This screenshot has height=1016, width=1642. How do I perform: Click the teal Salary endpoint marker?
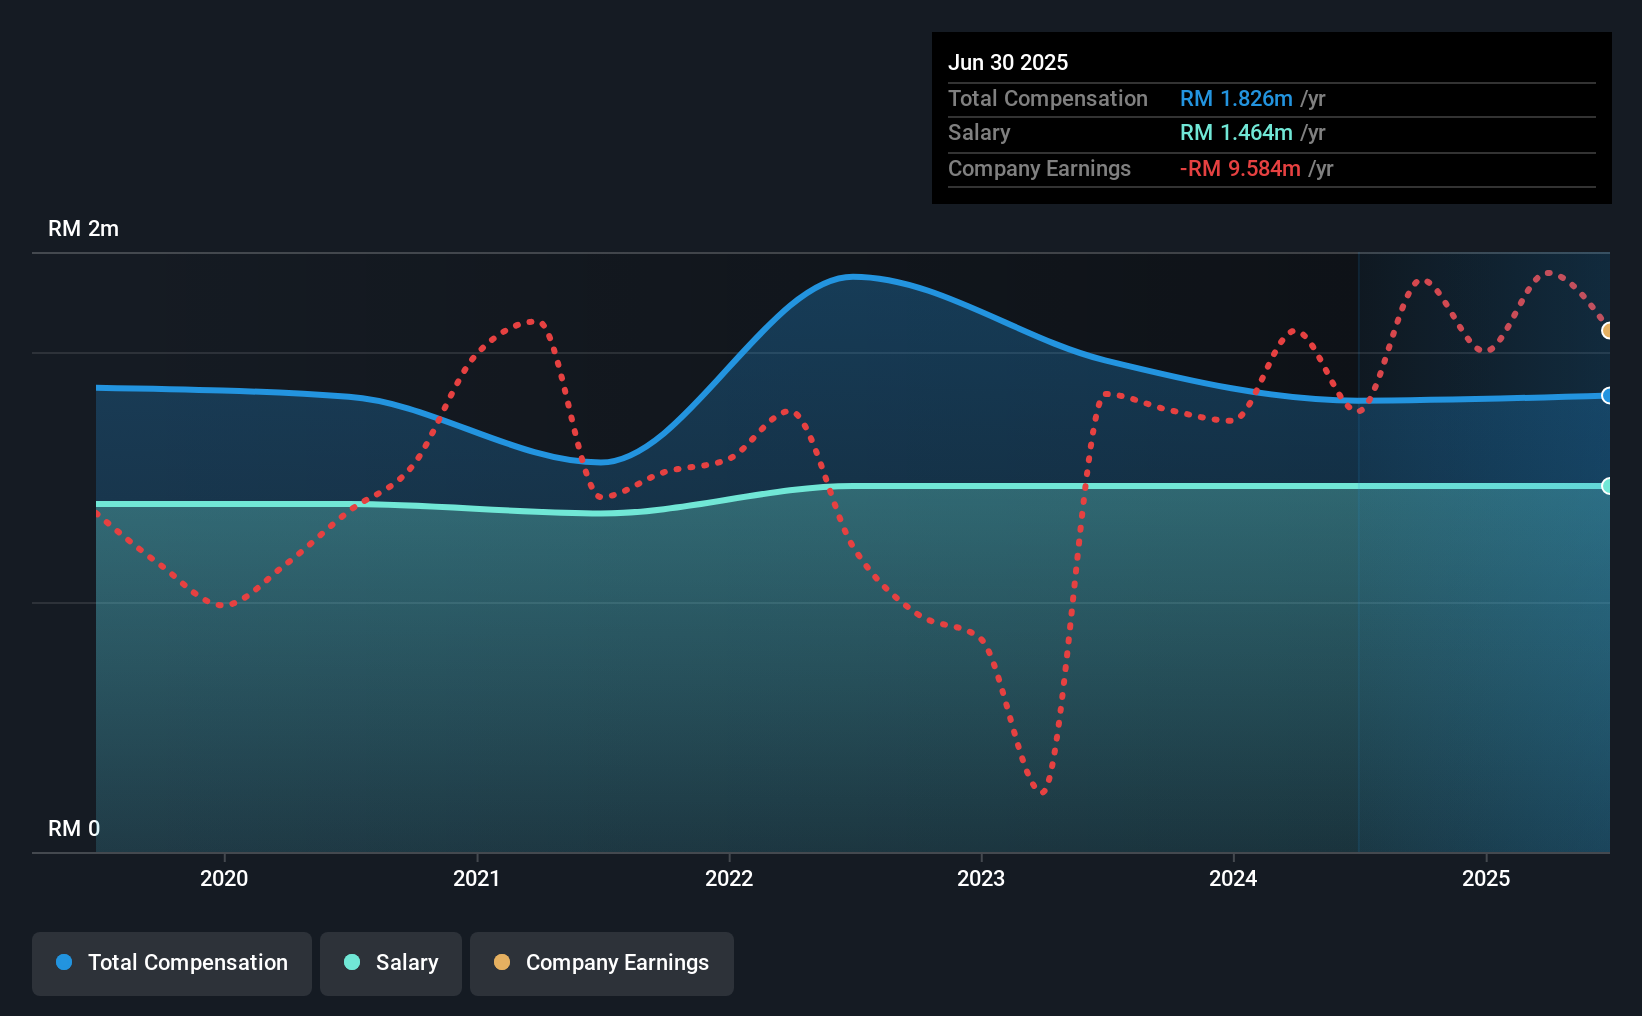click(x=1607, y=486)
